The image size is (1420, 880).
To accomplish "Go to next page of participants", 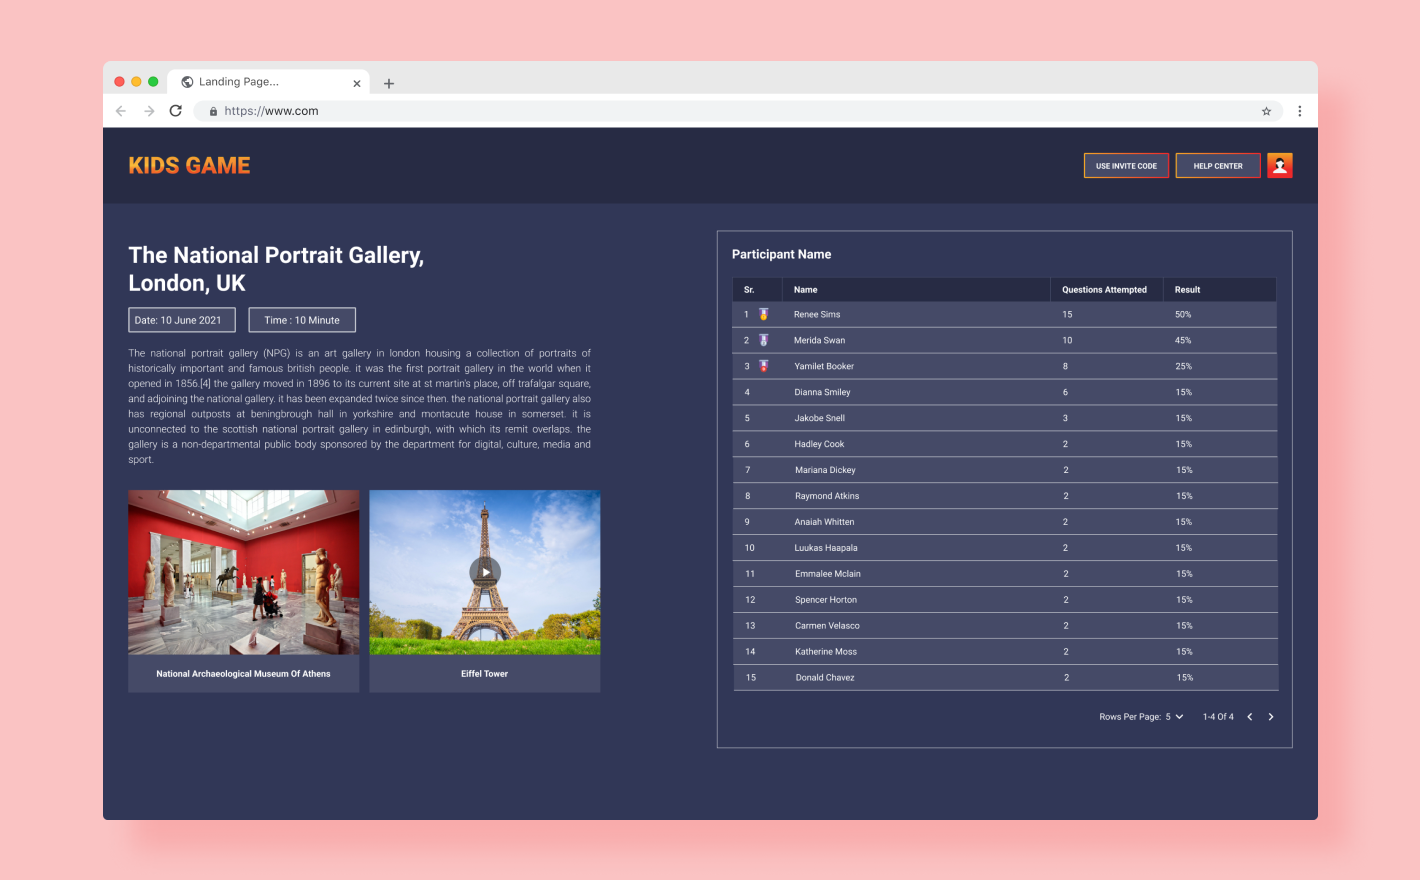I will click(x=1271, y=717).
